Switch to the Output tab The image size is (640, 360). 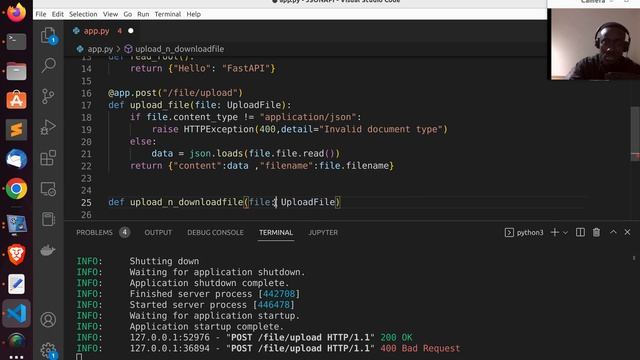pos(158,232)
